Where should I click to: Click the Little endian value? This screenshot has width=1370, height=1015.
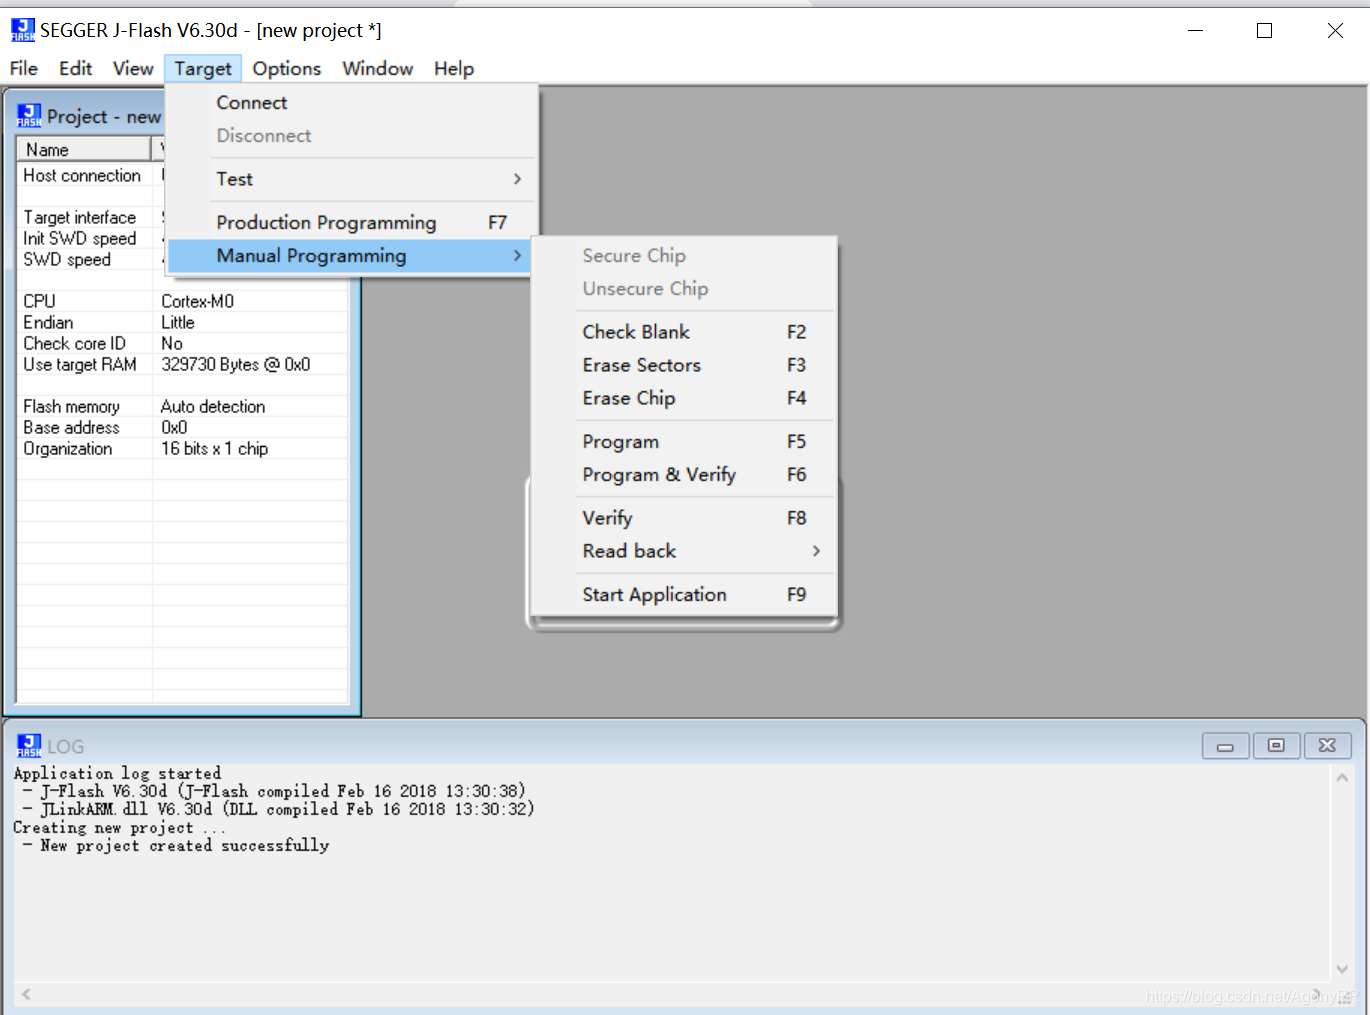coord(178,322)
